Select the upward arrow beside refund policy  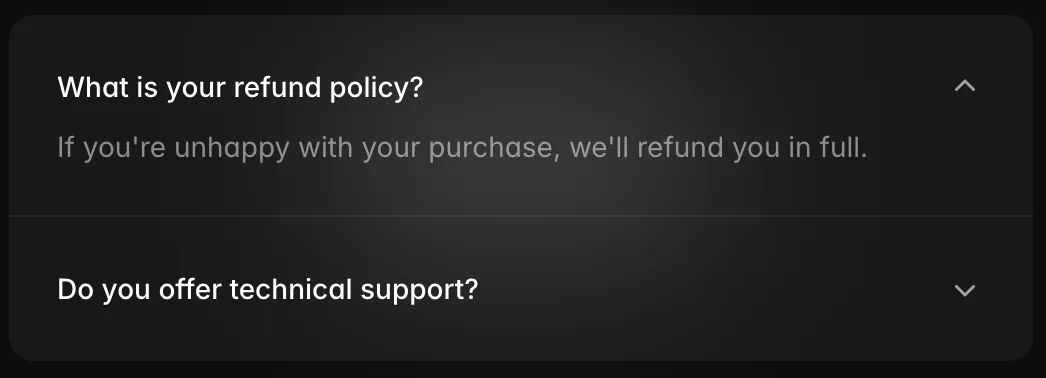point(965,86)
